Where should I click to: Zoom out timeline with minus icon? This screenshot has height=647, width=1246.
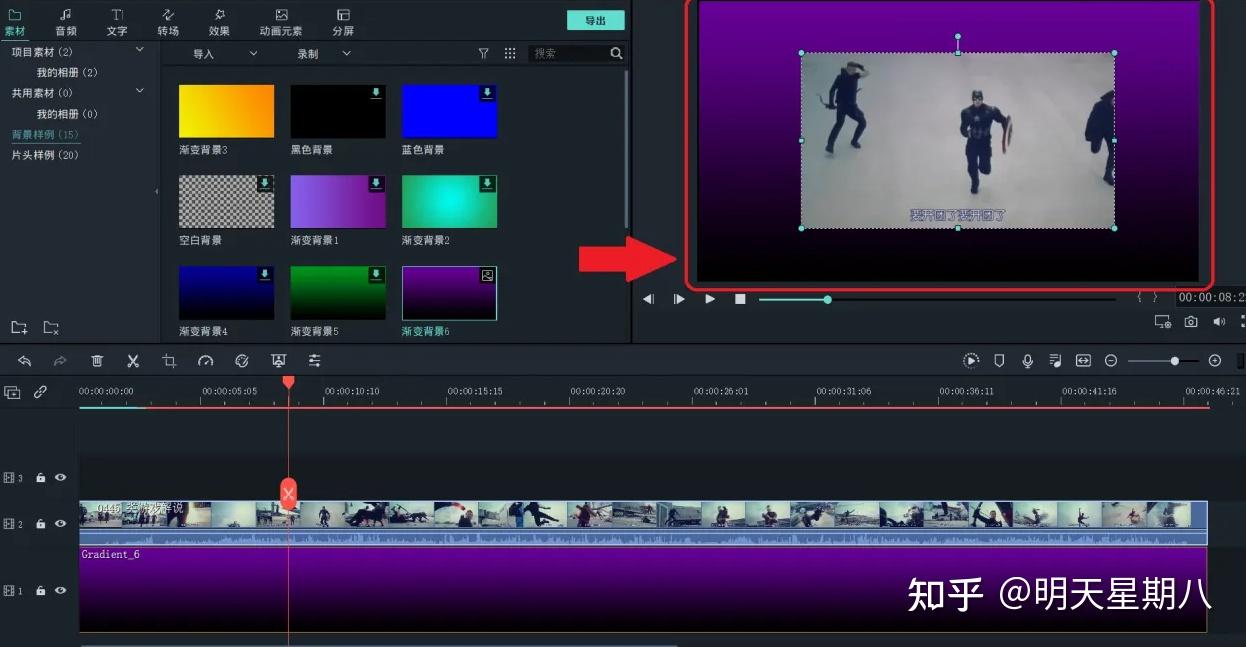click(x=1111, y=361)
